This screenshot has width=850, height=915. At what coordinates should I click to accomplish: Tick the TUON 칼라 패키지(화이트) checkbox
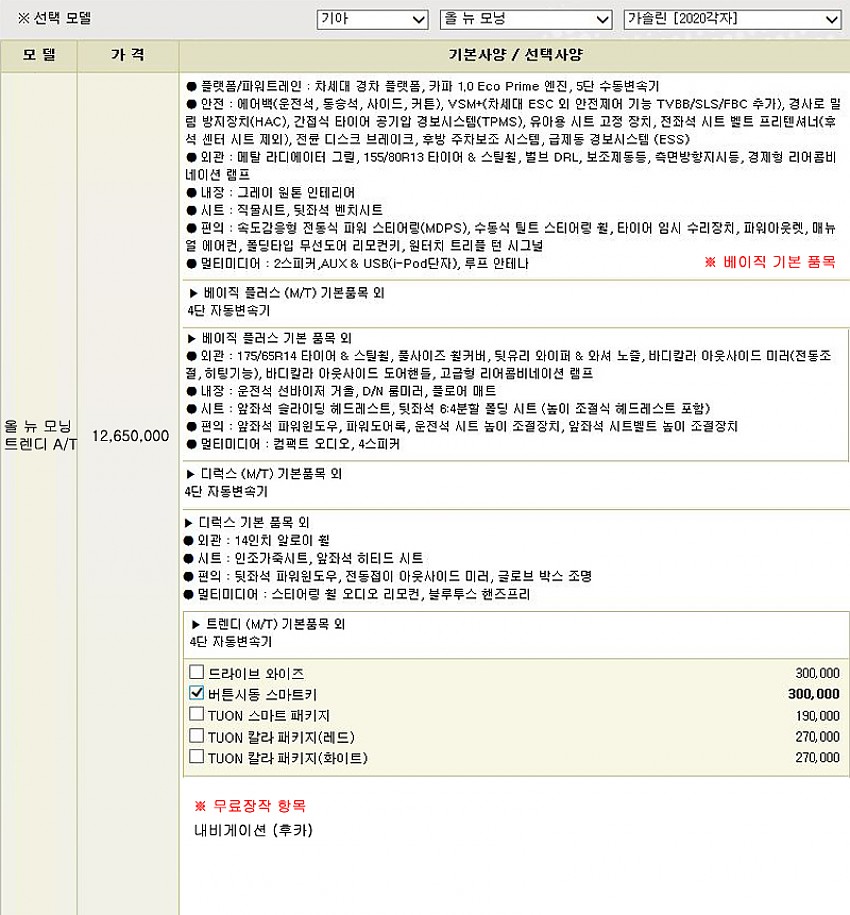click(196, 758)
